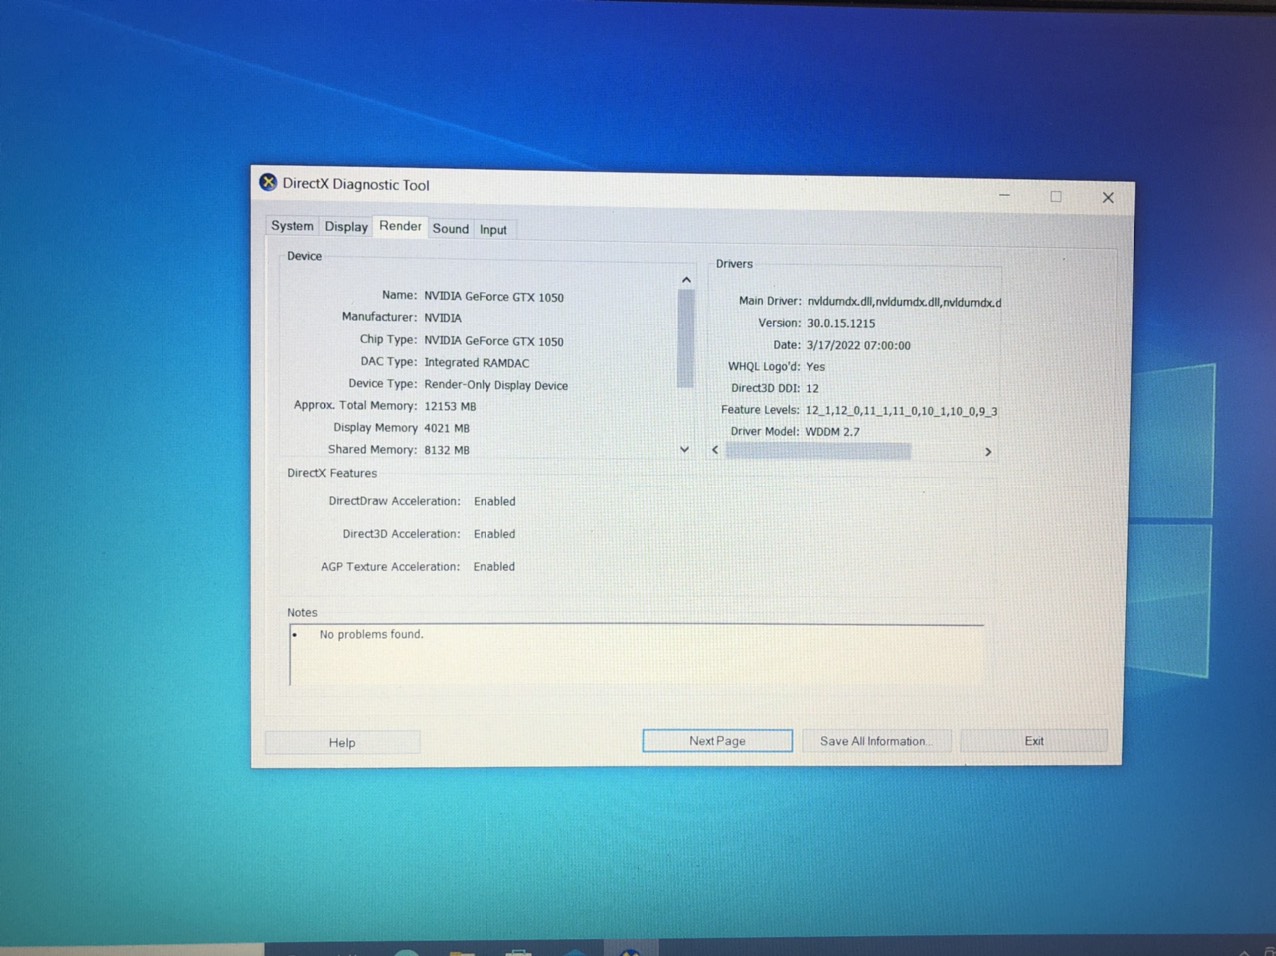Viewport: 1276px width, 956px height.
Task: Click the device name 'NVIDIA GeForce GTX 1050'
Action: coord(494,297)
